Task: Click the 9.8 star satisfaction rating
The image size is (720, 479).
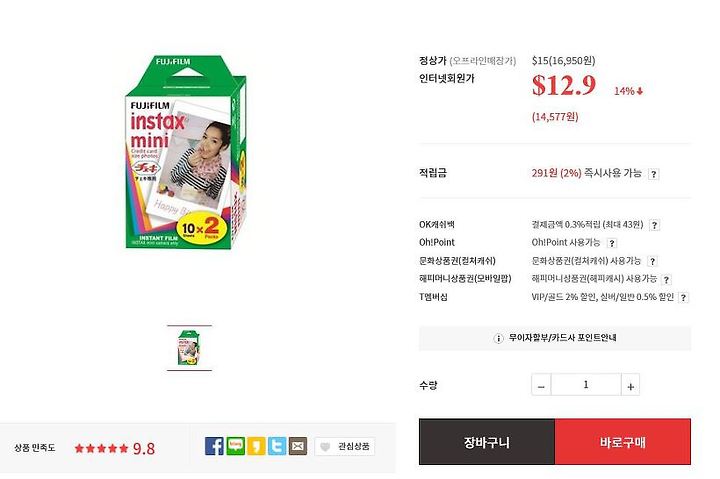Action: (x=114, y=448)
